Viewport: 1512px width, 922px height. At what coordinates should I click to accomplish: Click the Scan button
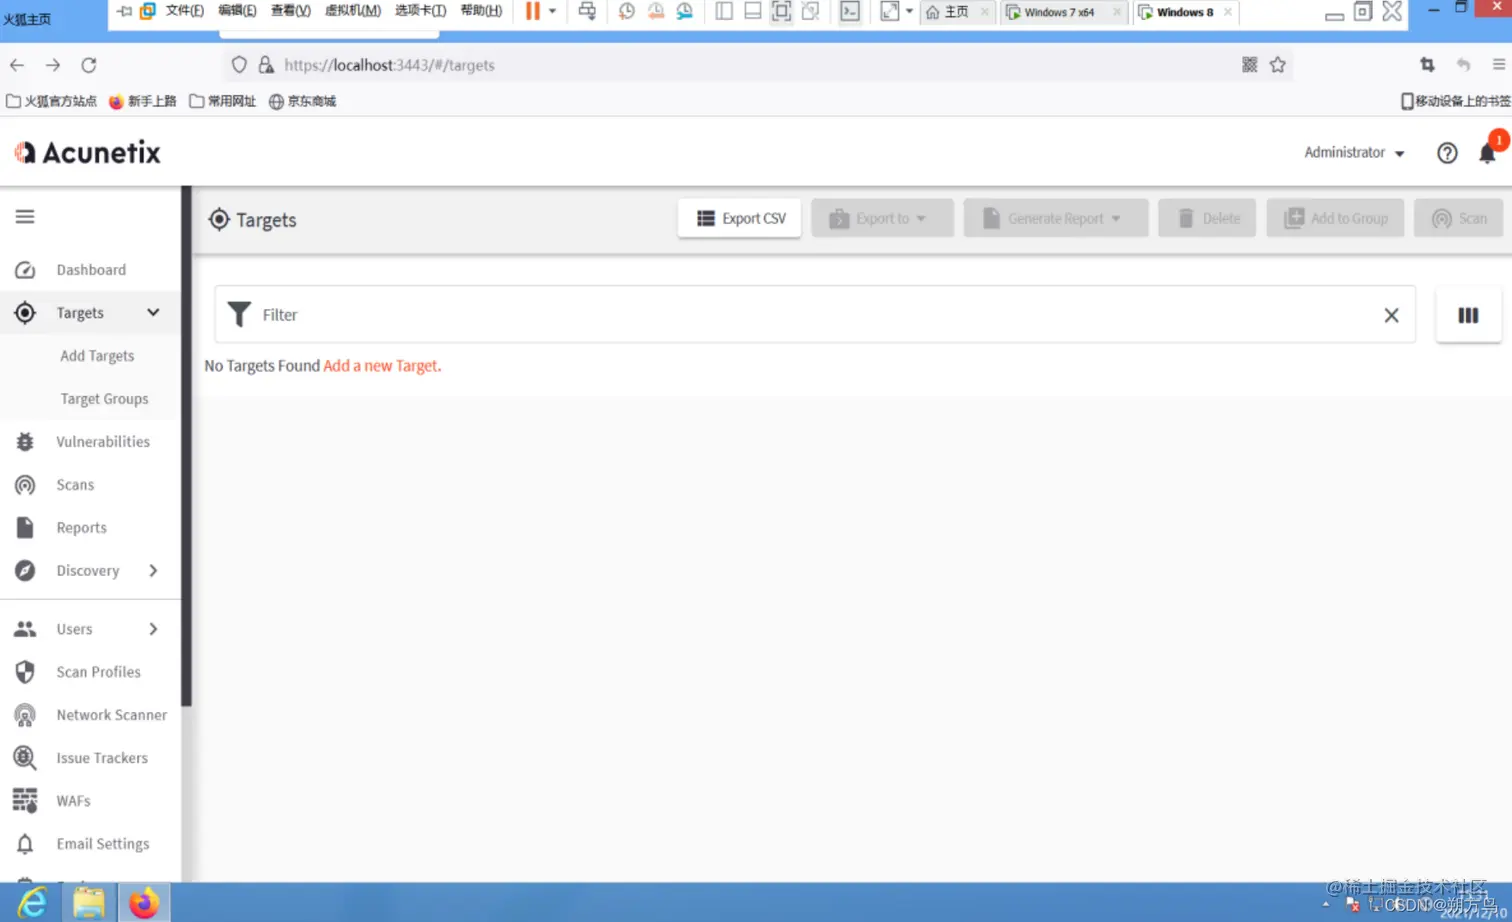tap(1458, 218)
